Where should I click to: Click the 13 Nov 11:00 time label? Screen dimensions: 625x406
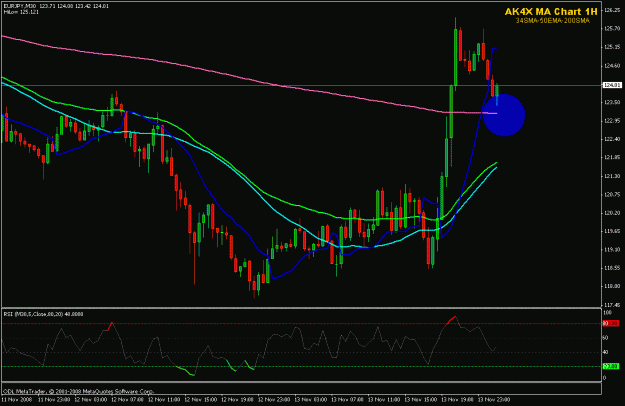(384, 399)
